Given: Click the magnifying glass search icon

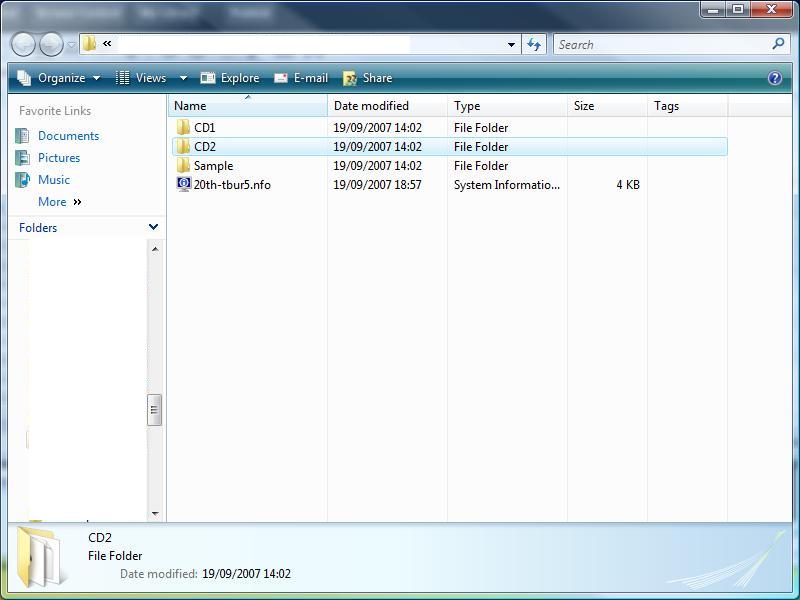Looking at the screenshot, I should click(778, 44).
